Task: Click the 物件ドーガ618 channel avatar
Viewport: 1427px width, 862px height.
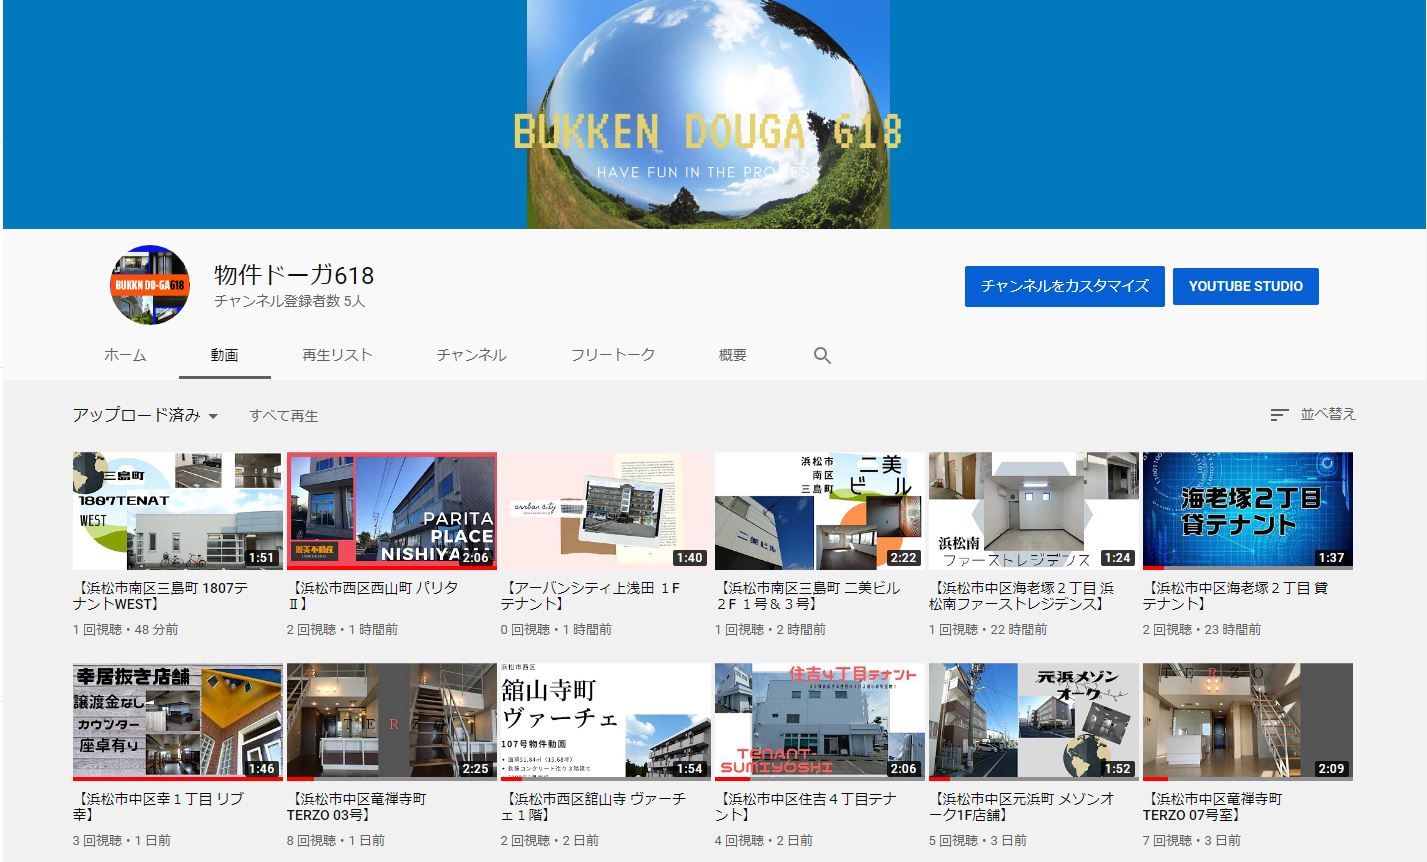Action: pyautogui.click(x=149, y=285)
